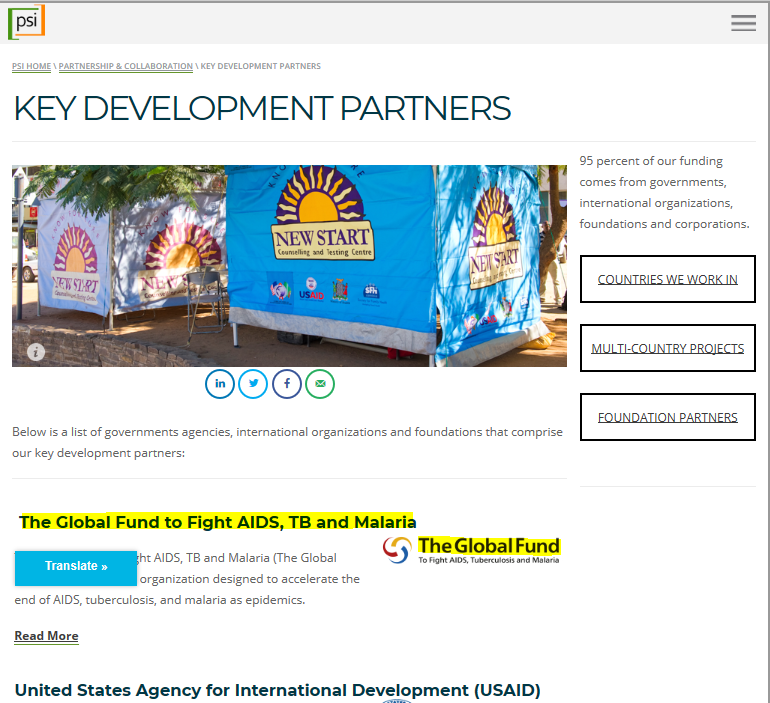Screen dimensions: 770x703
Task: Click the 'end of AIDS, tuberculosis, and malaria' text
Action: [160, 600]
